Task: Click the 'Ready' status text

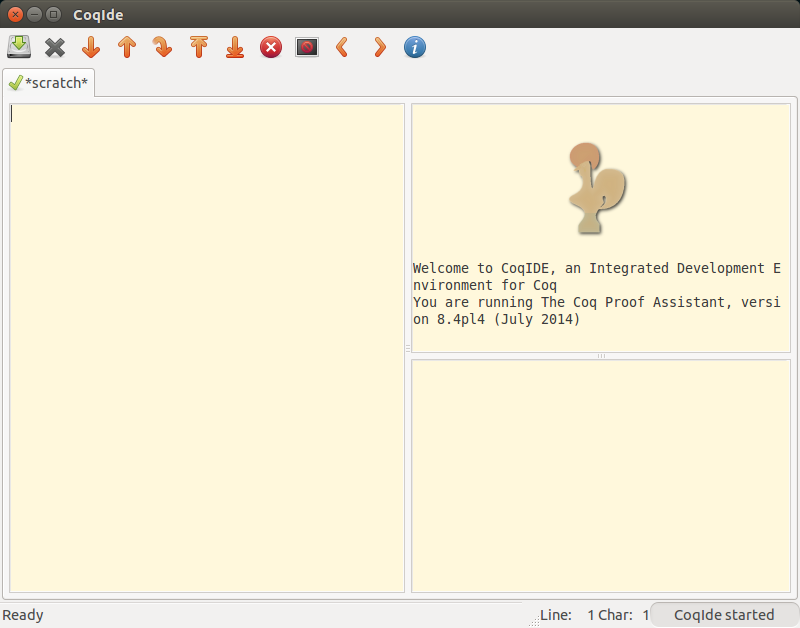Action: click(x=23, y=615)
